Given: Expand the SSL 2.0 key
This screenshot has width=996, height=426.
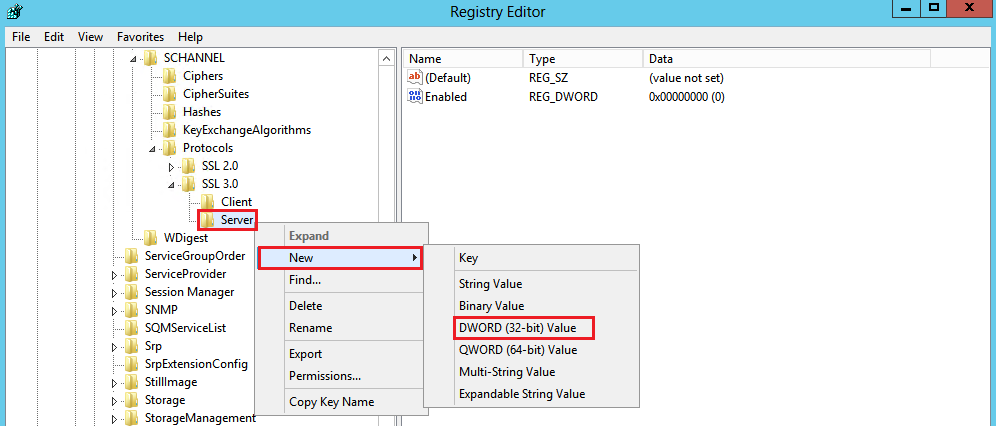Looking at the screenshot, I should tap(171, 166).
